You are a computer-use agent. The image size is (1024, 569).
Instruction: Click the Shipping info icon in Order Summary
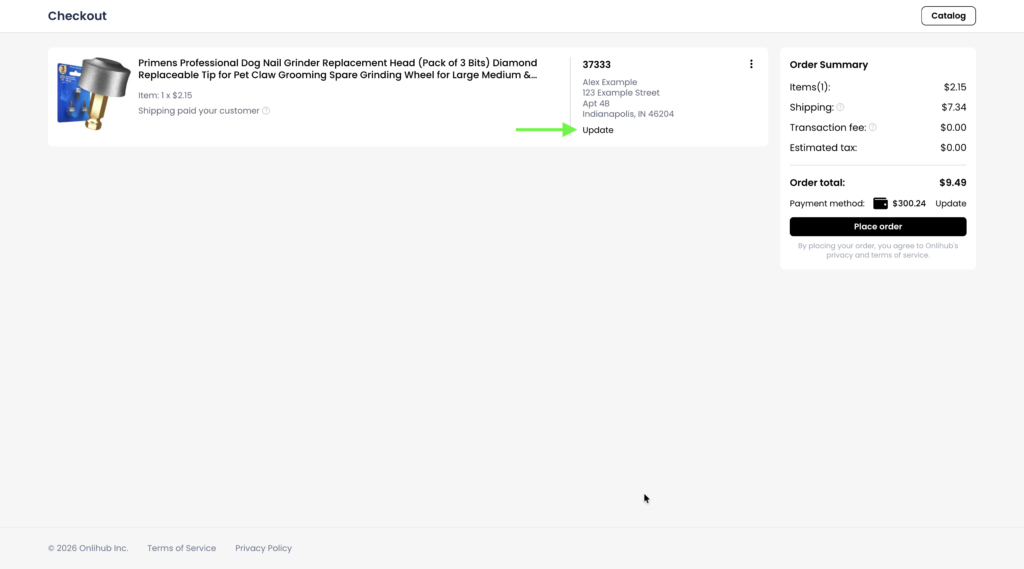pyautogui.click(x=840, y=107)
